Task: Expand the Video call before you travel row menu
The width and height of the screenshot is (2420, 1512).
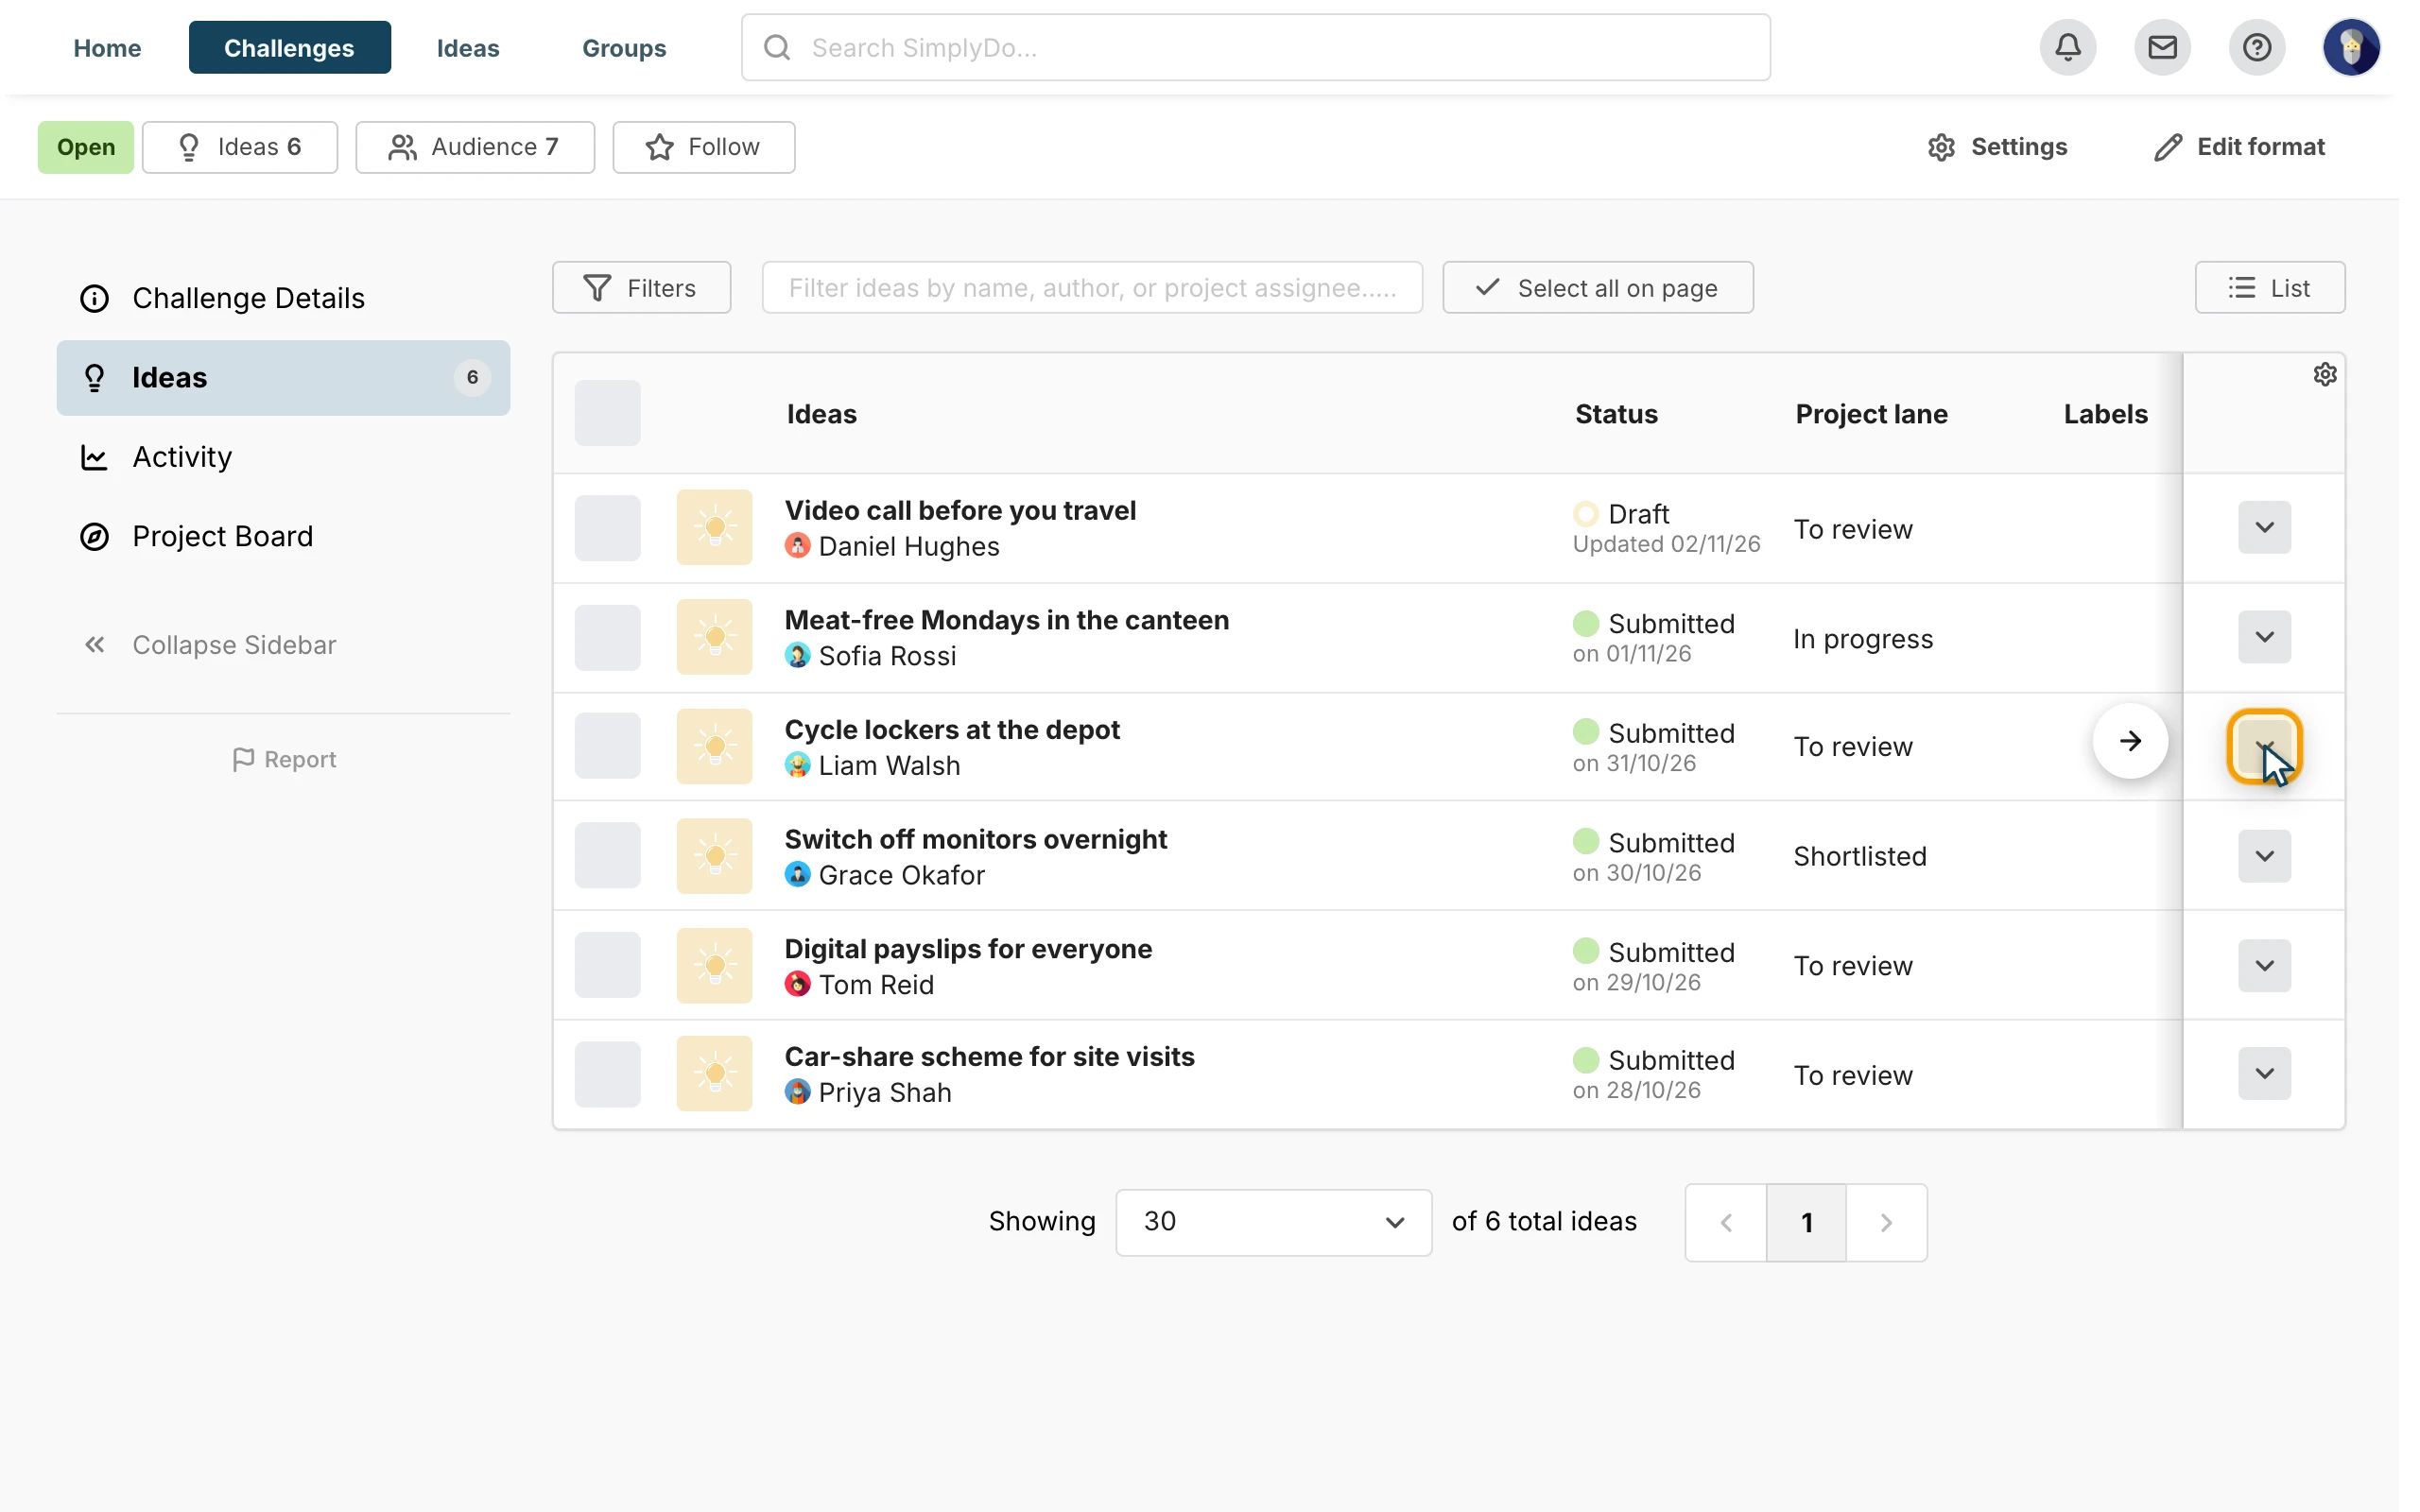Action: [2264, 528]
